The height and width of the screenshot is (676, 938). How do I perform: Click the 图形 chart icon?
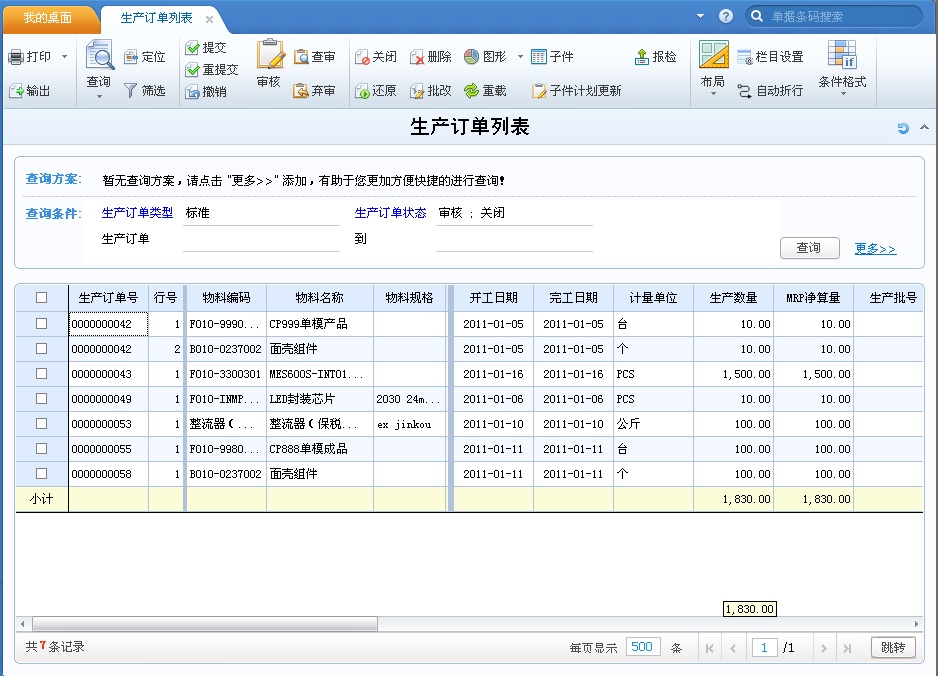click(x=471, y=57)
